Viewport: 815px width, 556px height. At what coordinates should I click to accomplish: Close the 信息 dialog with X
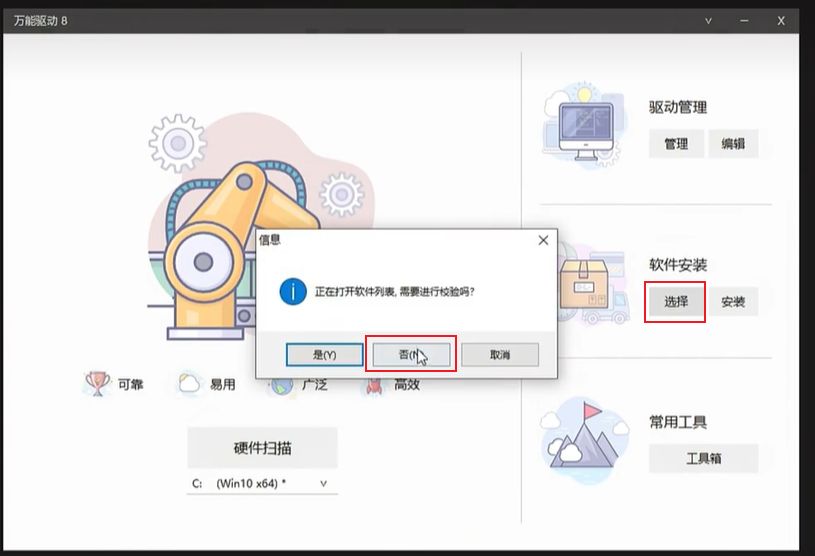(x=543, y=240)
